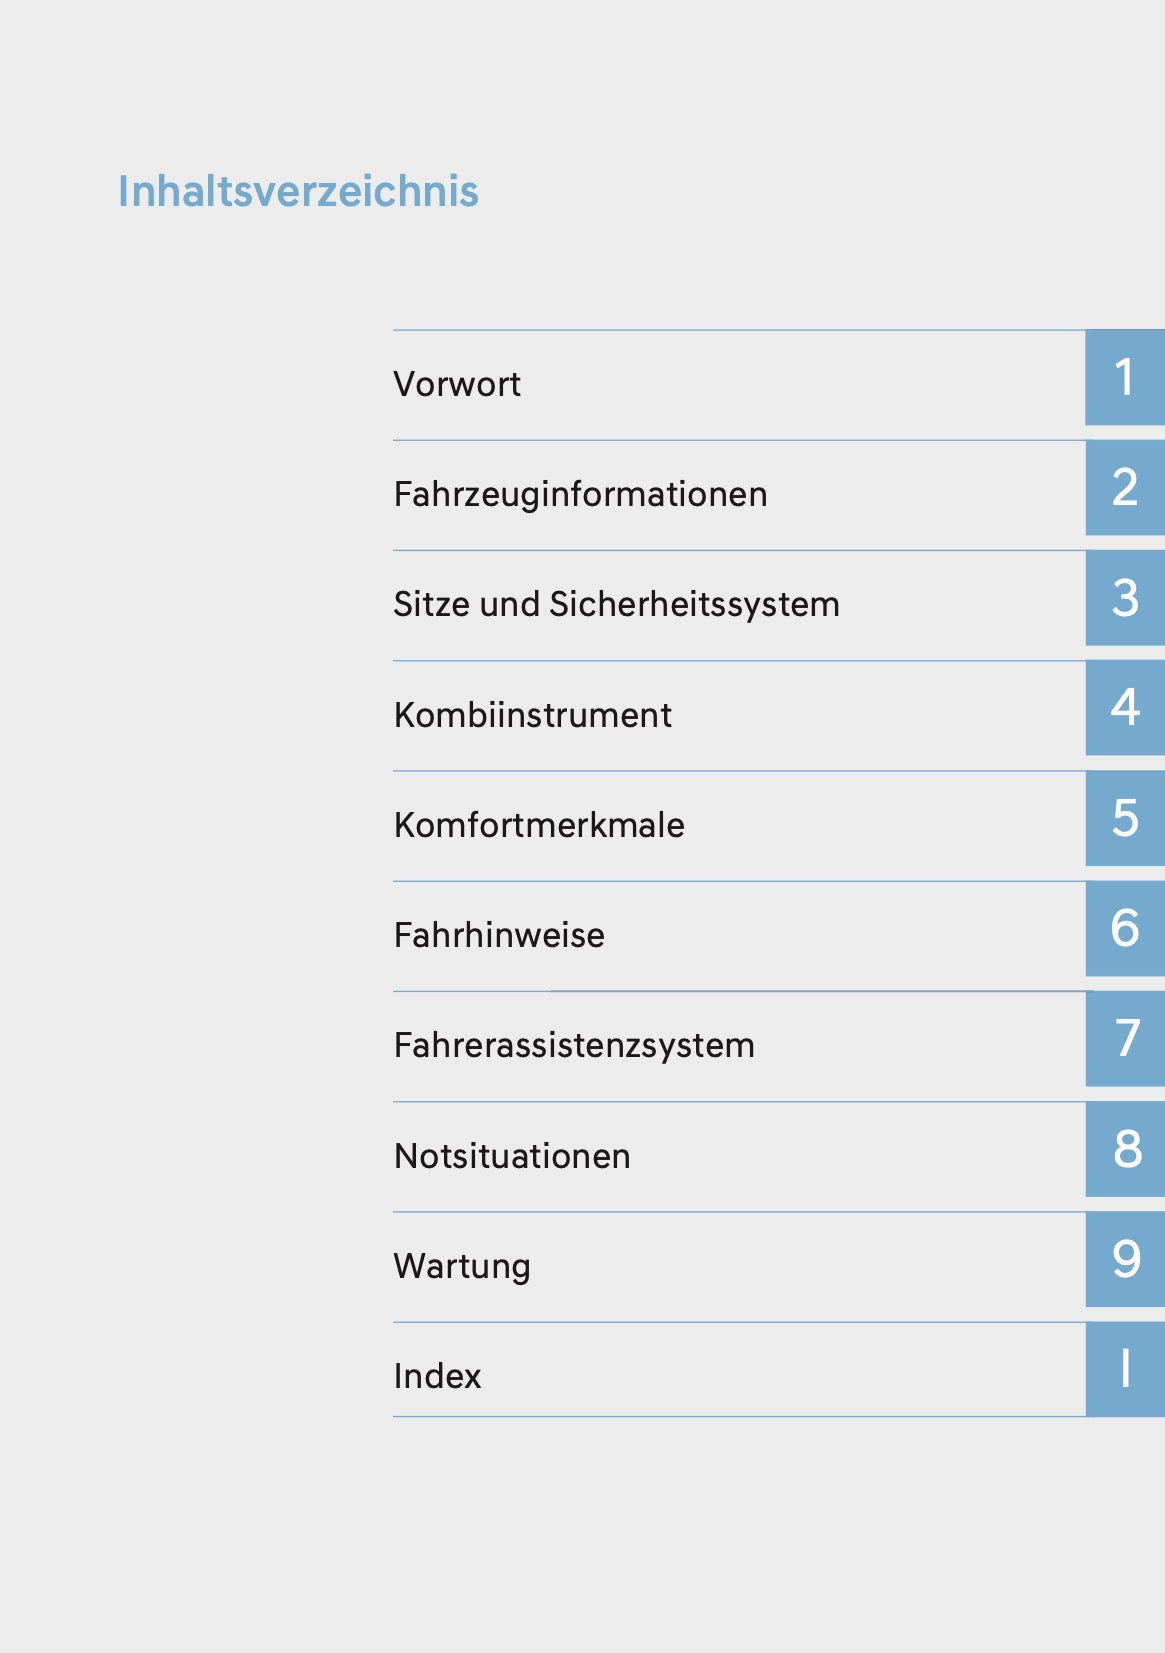This screenshot has width=1165, height=1653.
Task: Open the Fahrerassistenzsystem chapter entry
Action: [574, 1045]
